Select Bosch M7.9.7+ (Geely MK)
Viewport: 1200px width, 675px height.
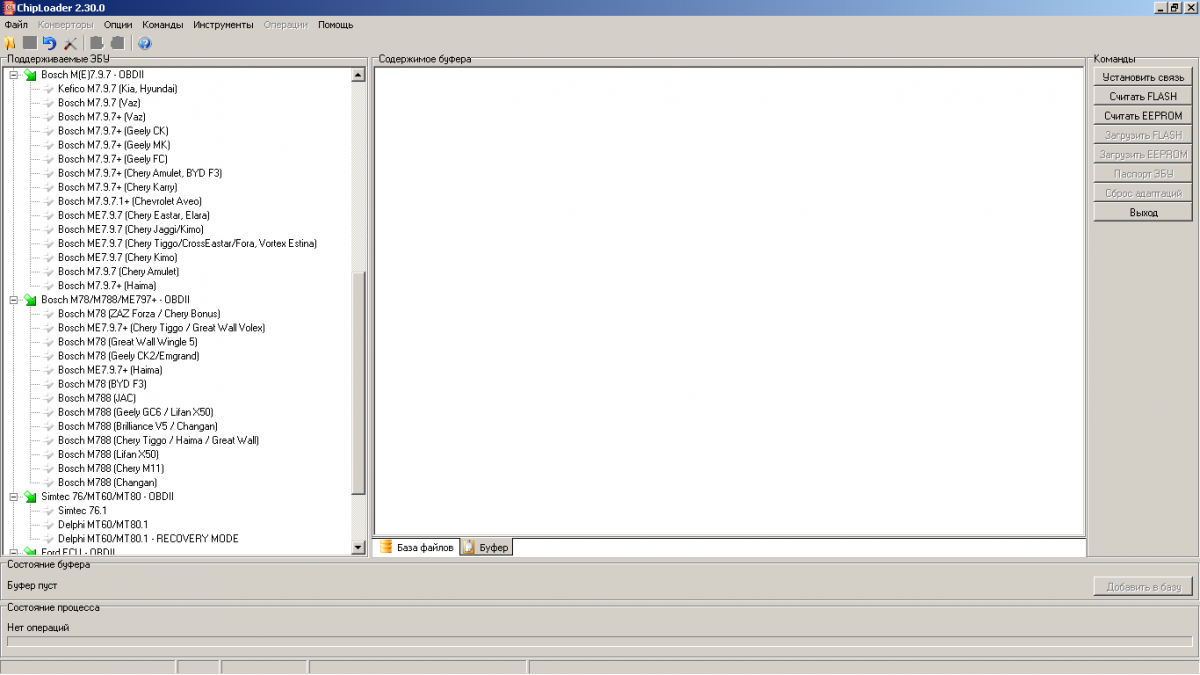114,145
